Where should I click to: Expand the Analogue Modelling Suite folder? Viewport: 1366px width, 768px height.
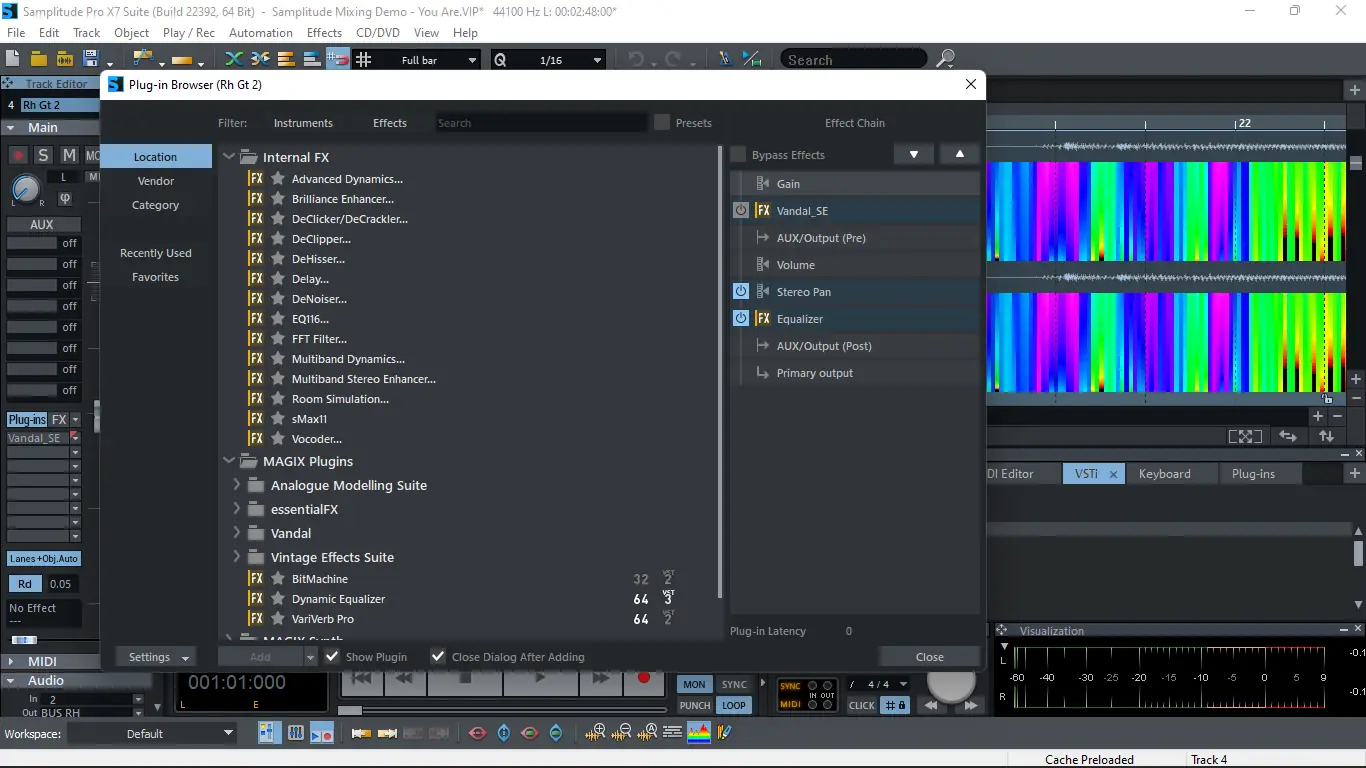pyautogui.click(x=237, y=485)
